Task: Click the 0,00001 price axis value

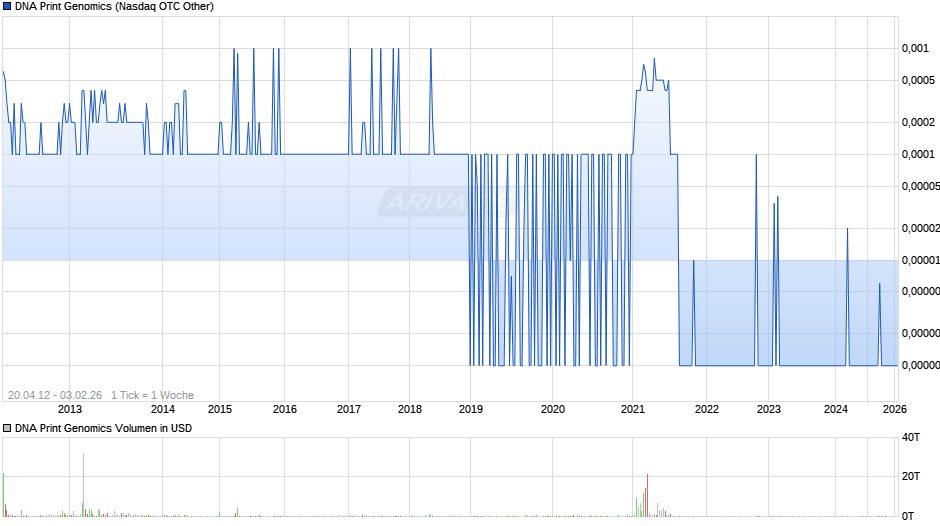Action: [x=921, y=260]
